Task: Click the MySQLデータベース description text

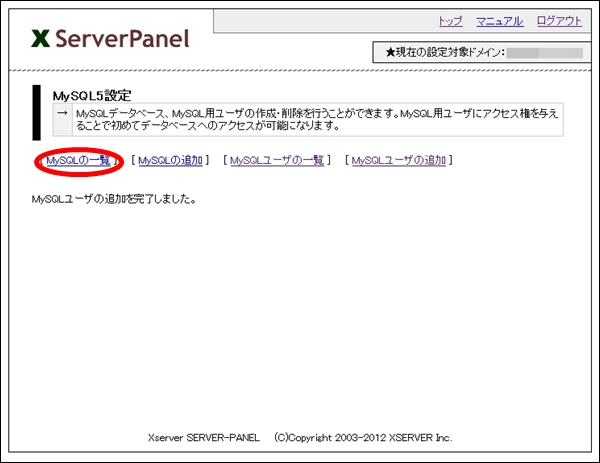Action: (317, 119)
